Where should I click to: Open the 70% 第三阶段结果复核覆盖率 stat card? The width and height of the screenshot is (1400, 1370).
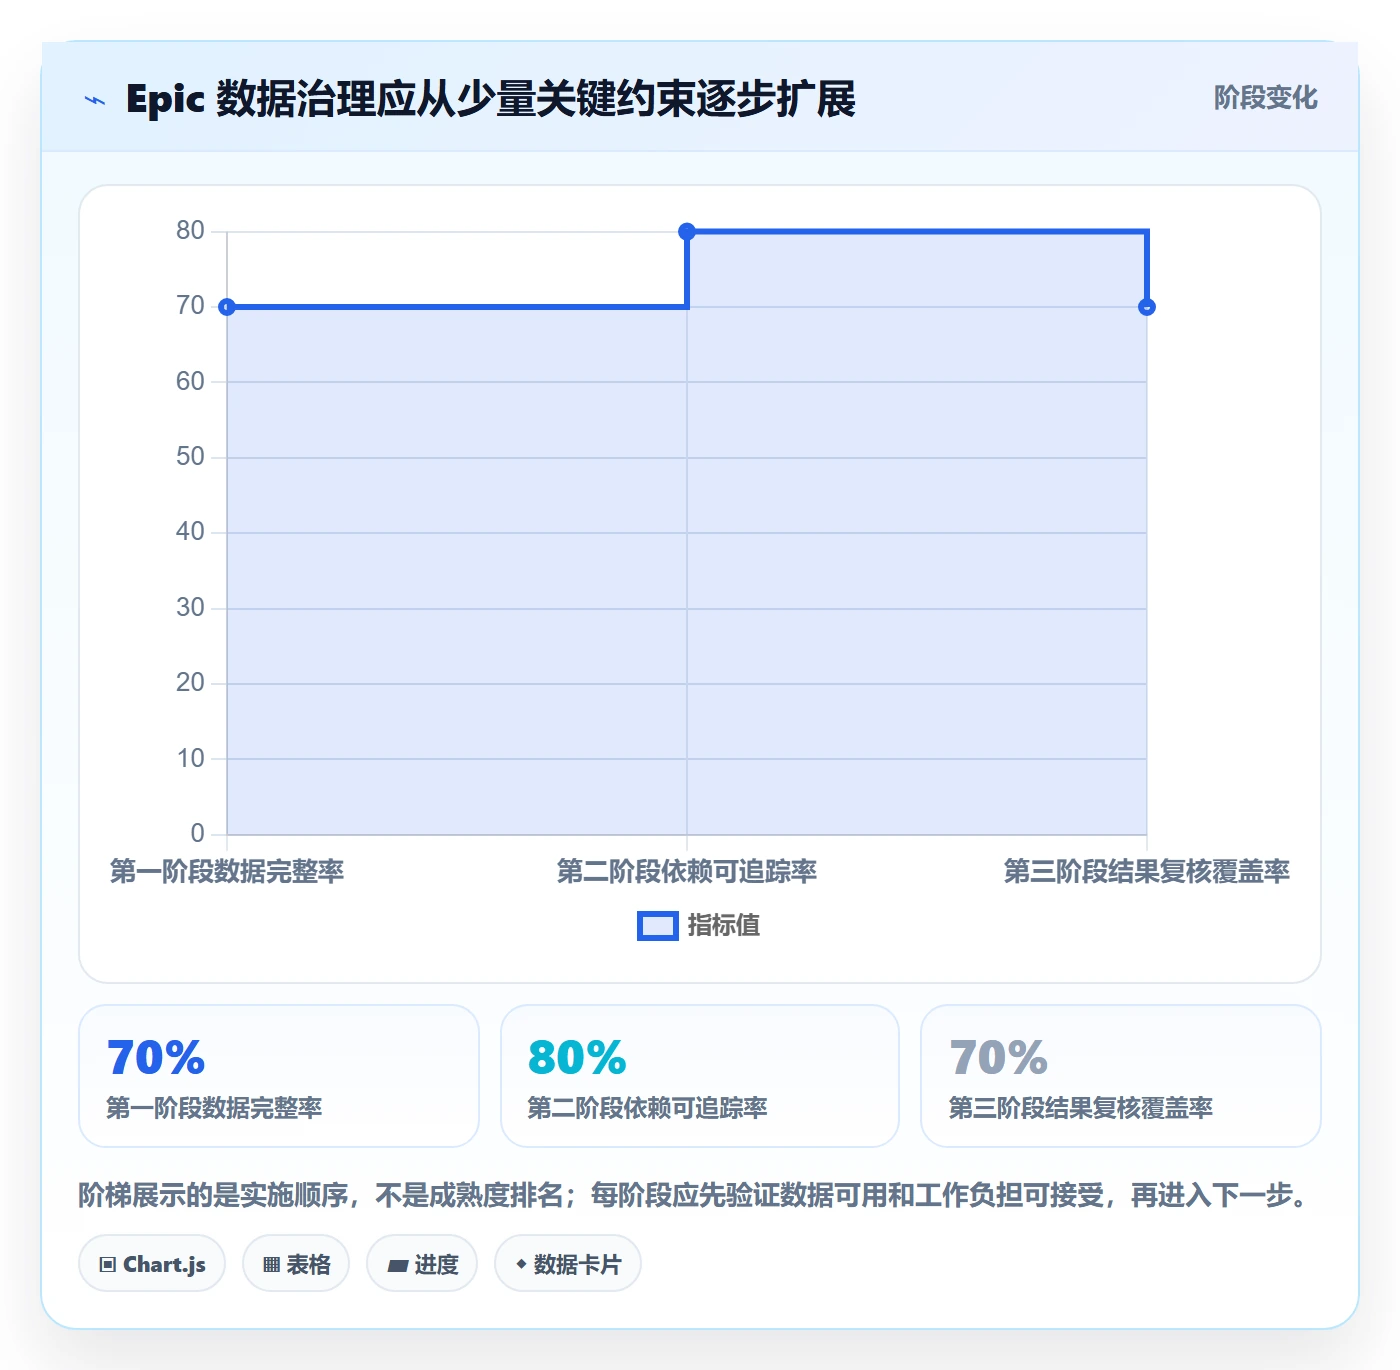[1121, 1076]
